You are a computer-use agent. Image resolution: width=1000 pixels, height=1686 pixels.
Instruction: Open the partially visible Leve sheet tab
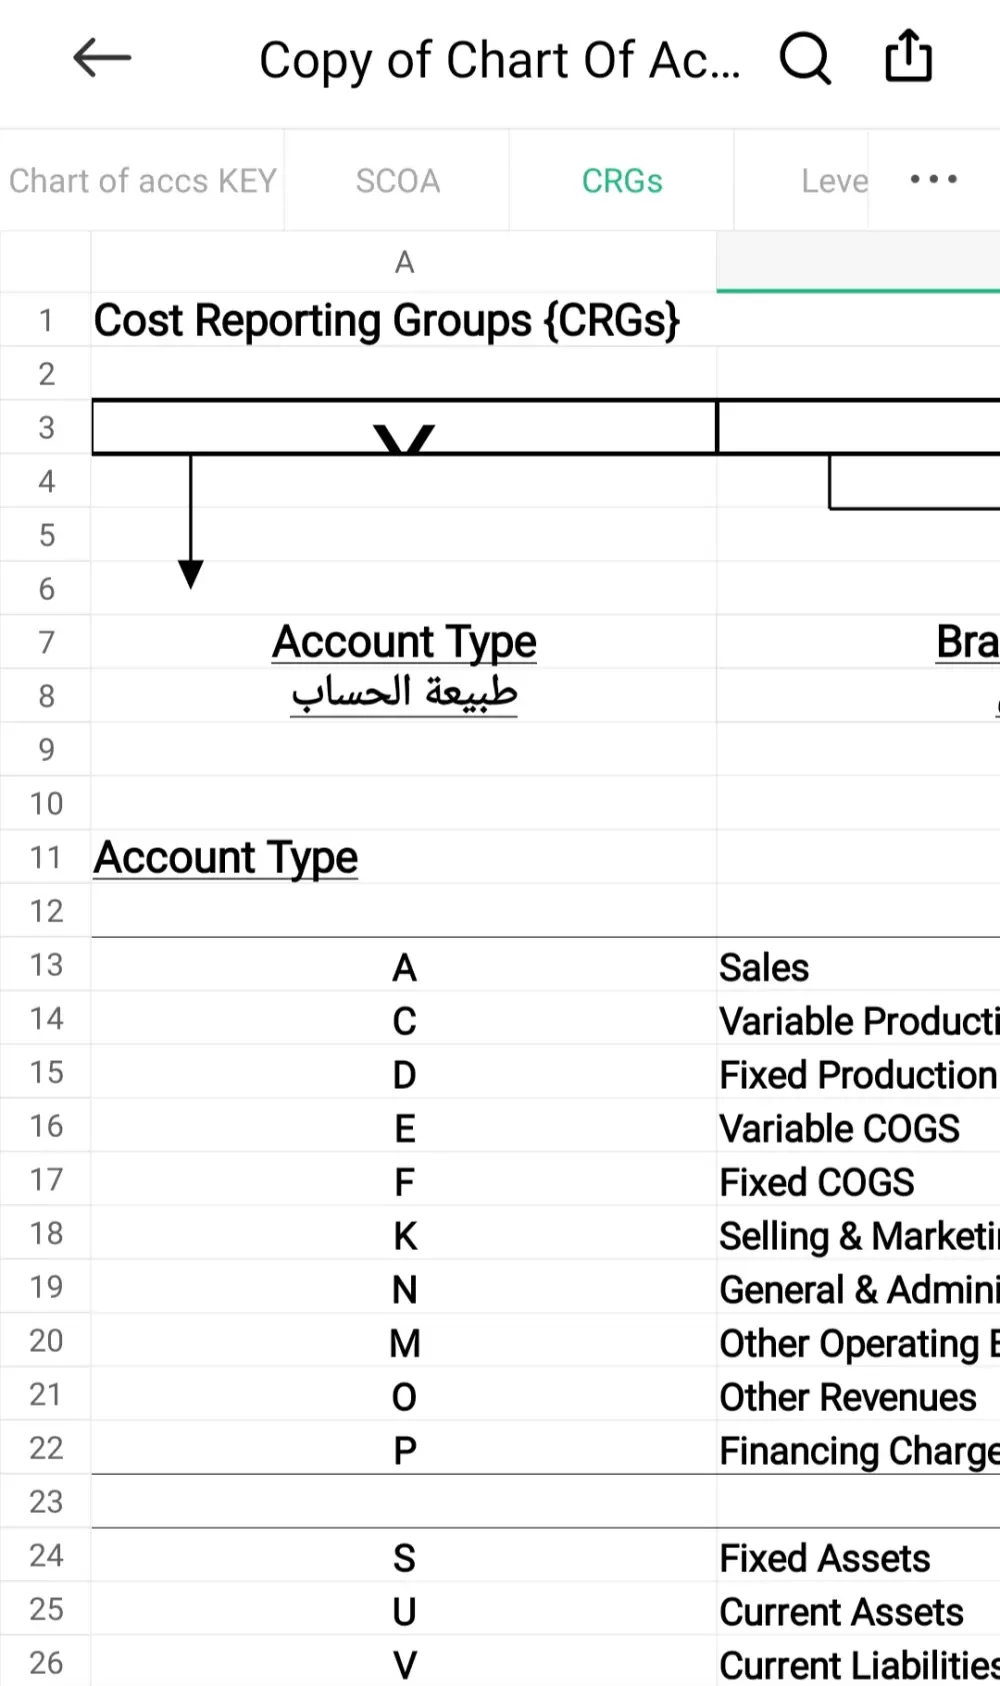833,181
